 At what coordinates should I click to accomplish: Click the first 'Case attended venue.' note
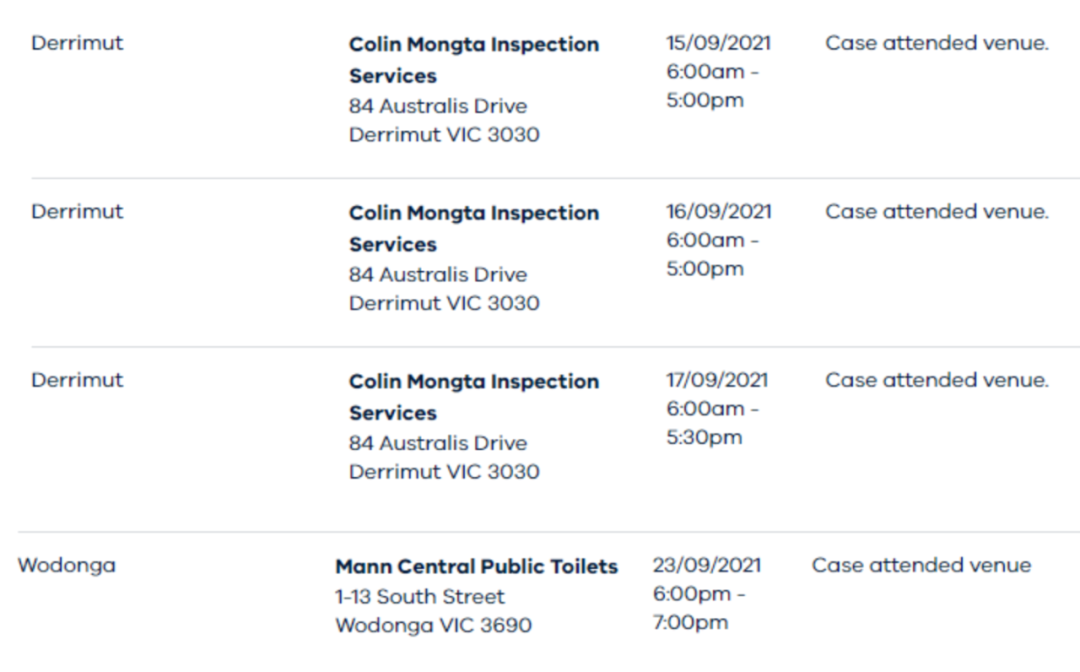pyautogui.click(x=937, y=43)
